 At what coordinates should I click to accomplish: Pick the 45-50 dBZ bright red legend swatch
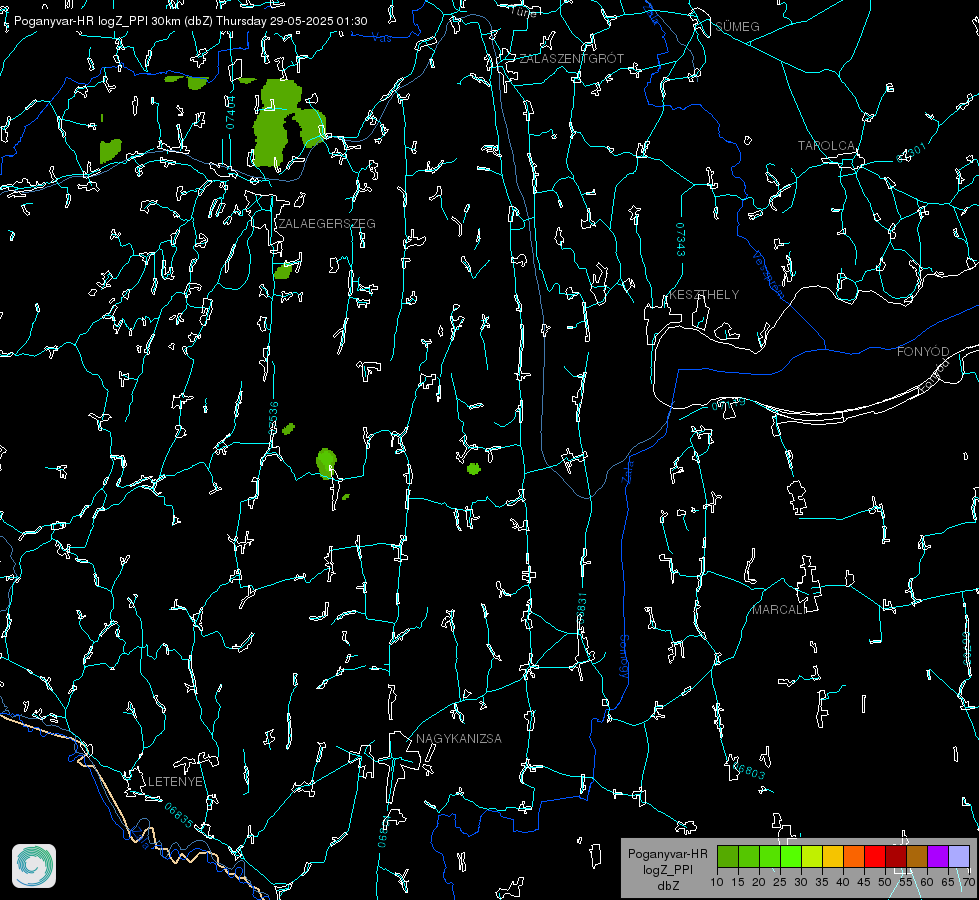click(875, 856)
